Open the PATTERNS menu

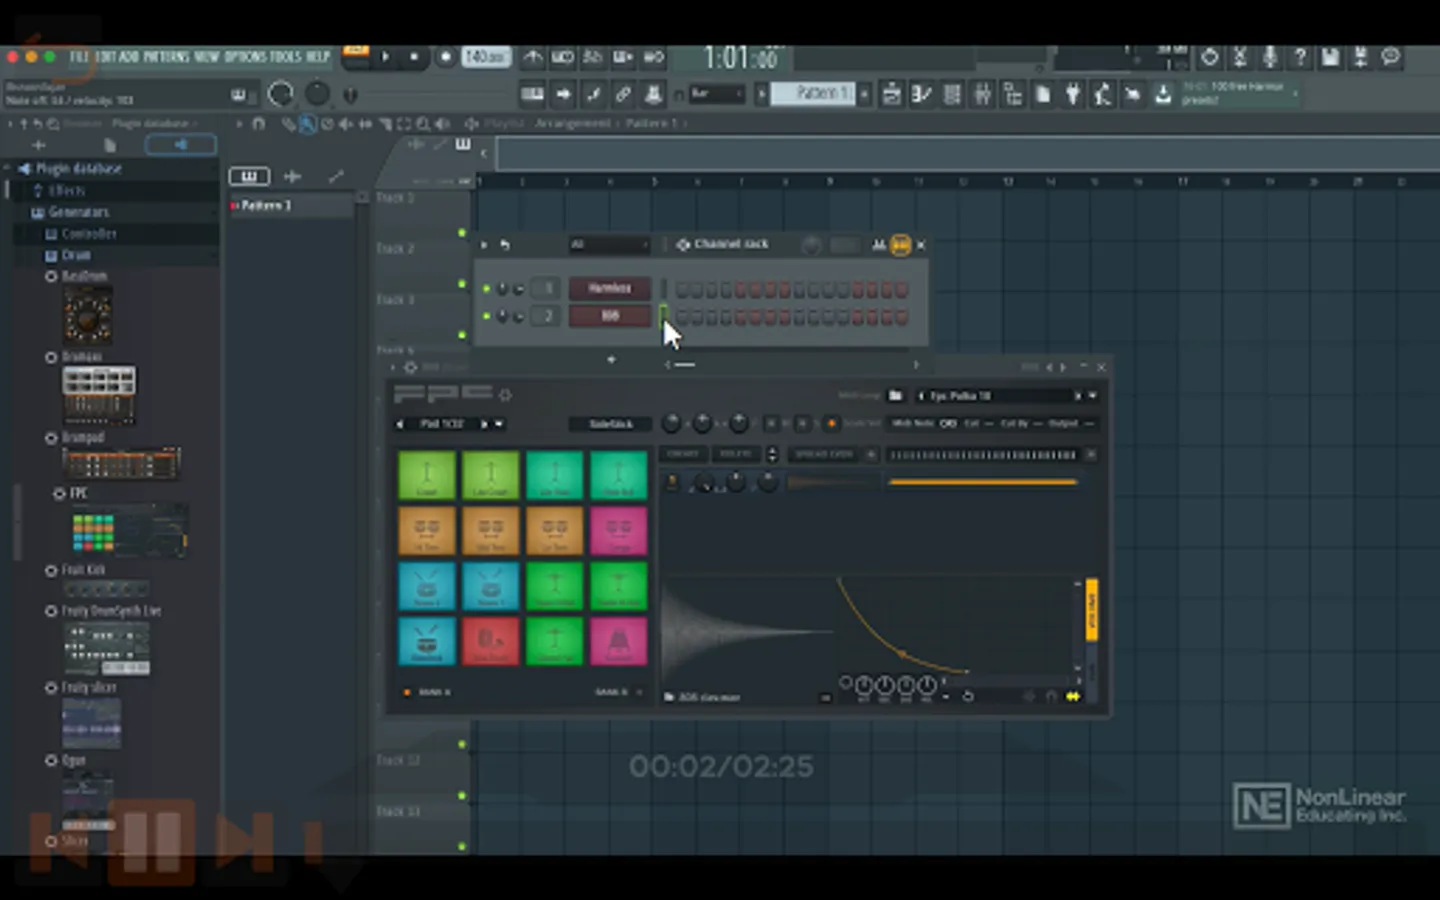[x=166, y=57]
